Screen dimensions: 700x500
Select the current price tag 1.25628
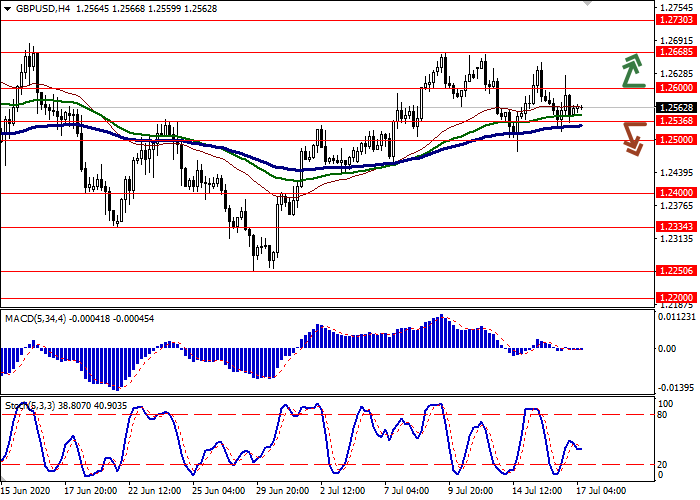pyautogui.click(x=677, y=107)
